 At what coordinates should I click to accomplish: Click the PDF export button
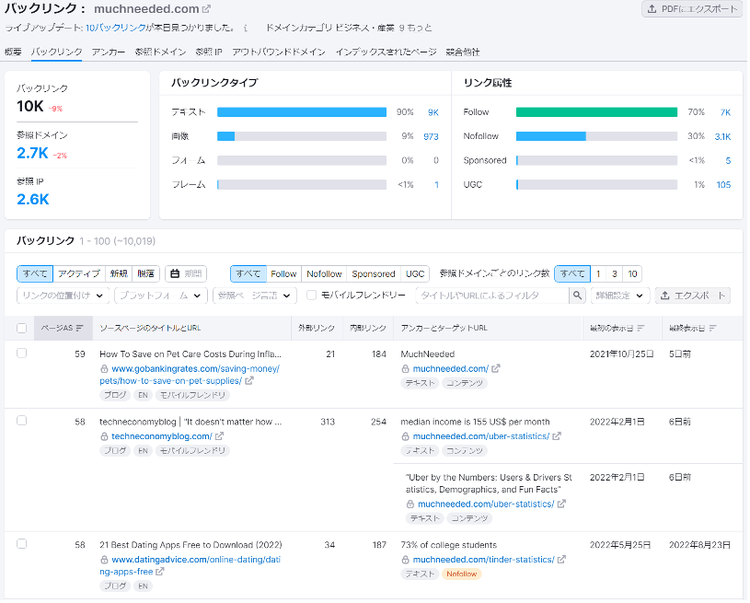pyautogui.click(x=693, y=9)
